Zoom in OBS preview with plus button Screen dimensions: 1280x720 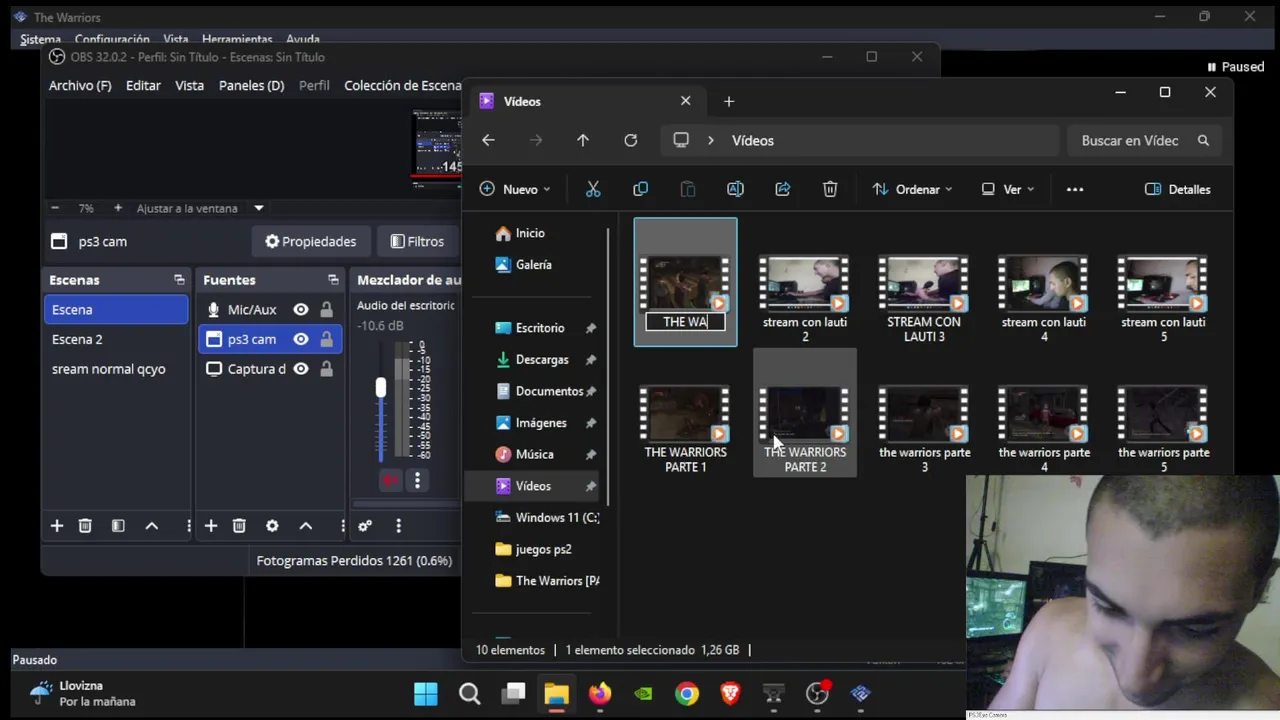[118, 208]
